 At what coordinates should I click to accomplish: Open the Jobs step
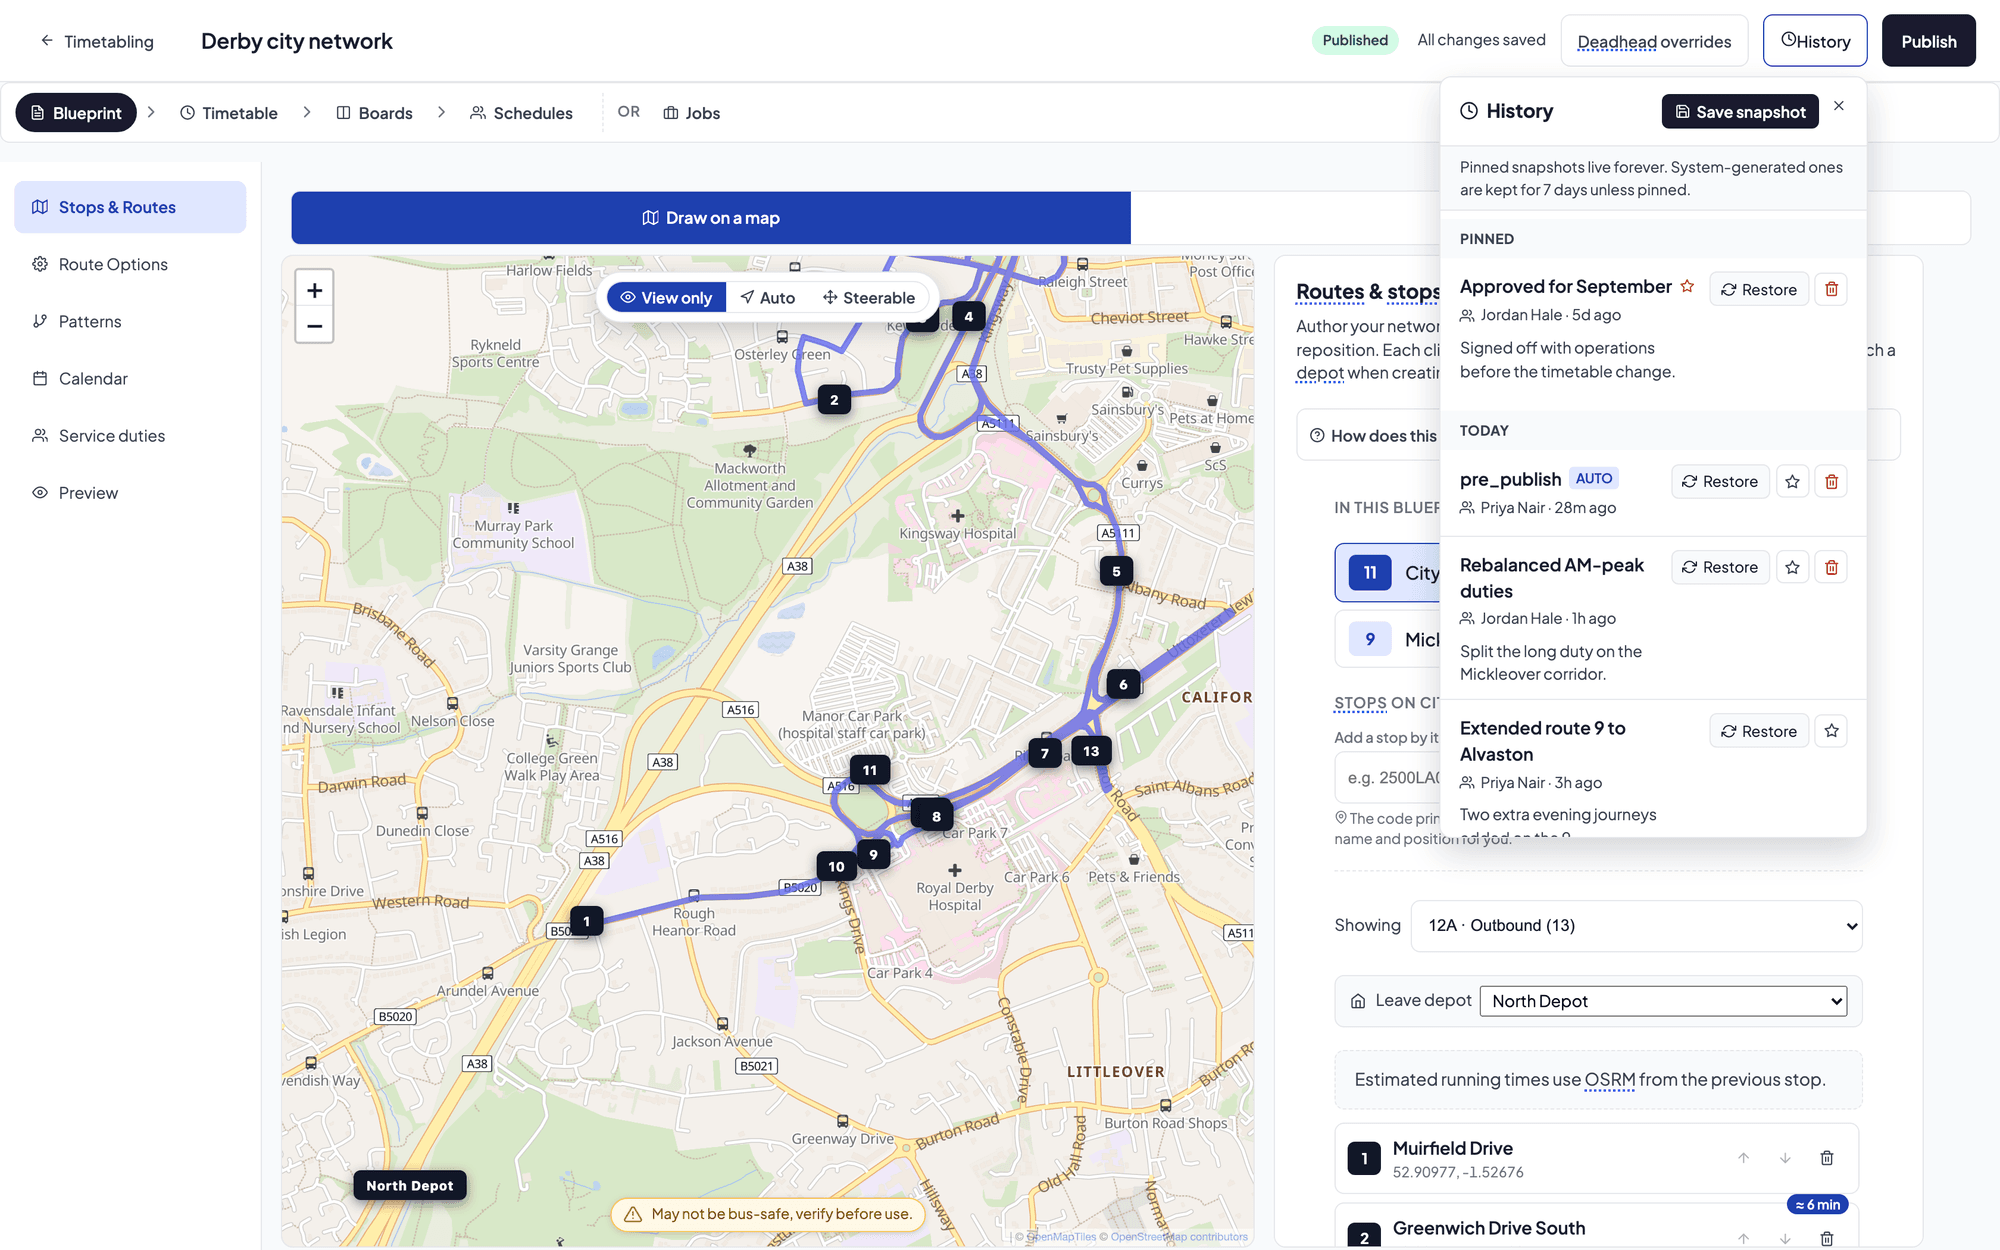click(x=692, y=113)
